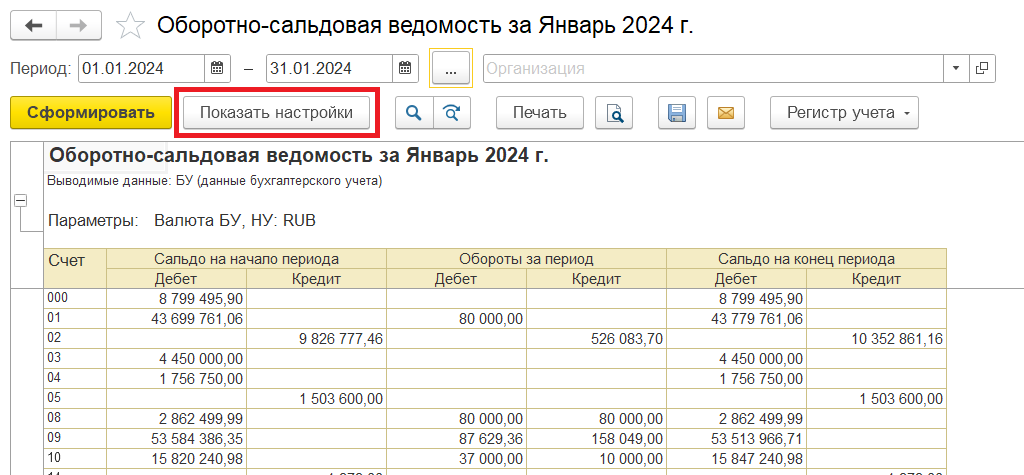Expand the Организация dropdown list

click(x=956, y=69)
